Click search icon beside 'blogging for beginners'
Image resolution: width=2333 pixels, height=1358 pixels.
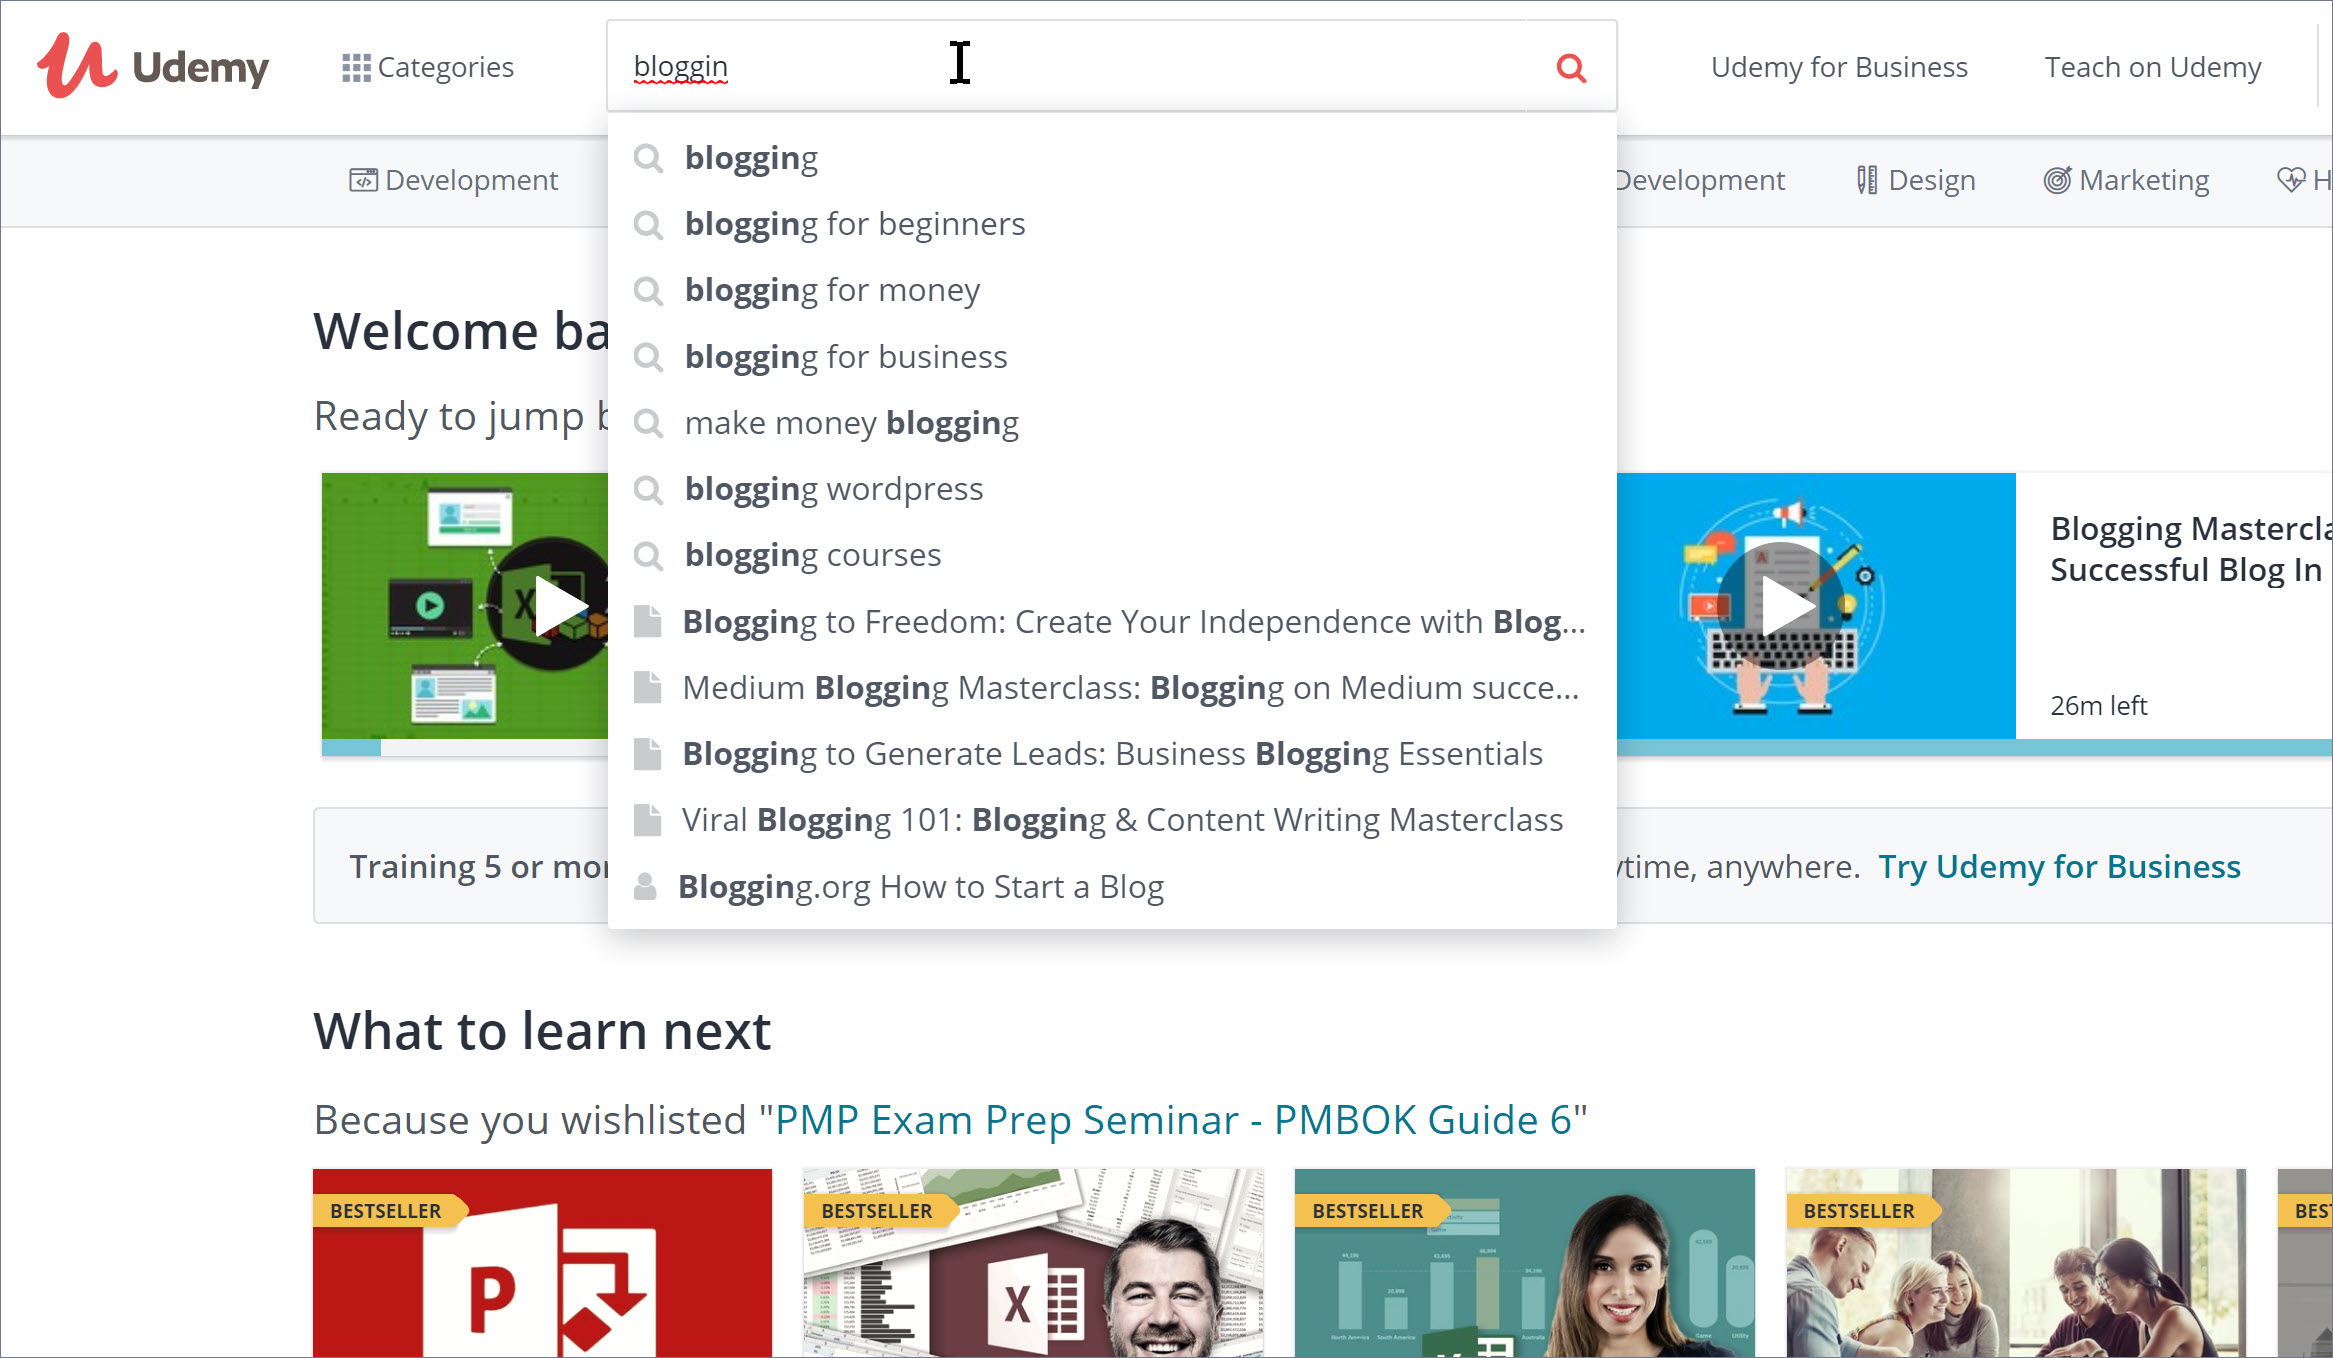coord(648,224)
